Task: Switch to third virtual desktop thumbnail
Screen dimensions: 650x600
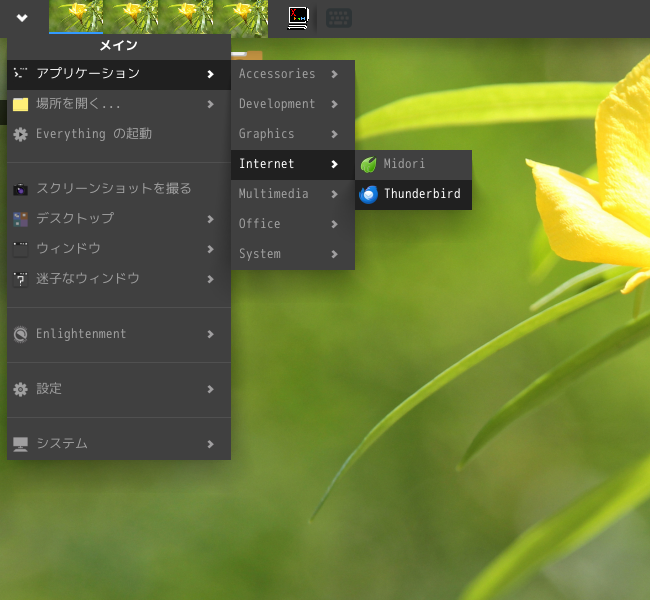Action: [x=186, y=17]
